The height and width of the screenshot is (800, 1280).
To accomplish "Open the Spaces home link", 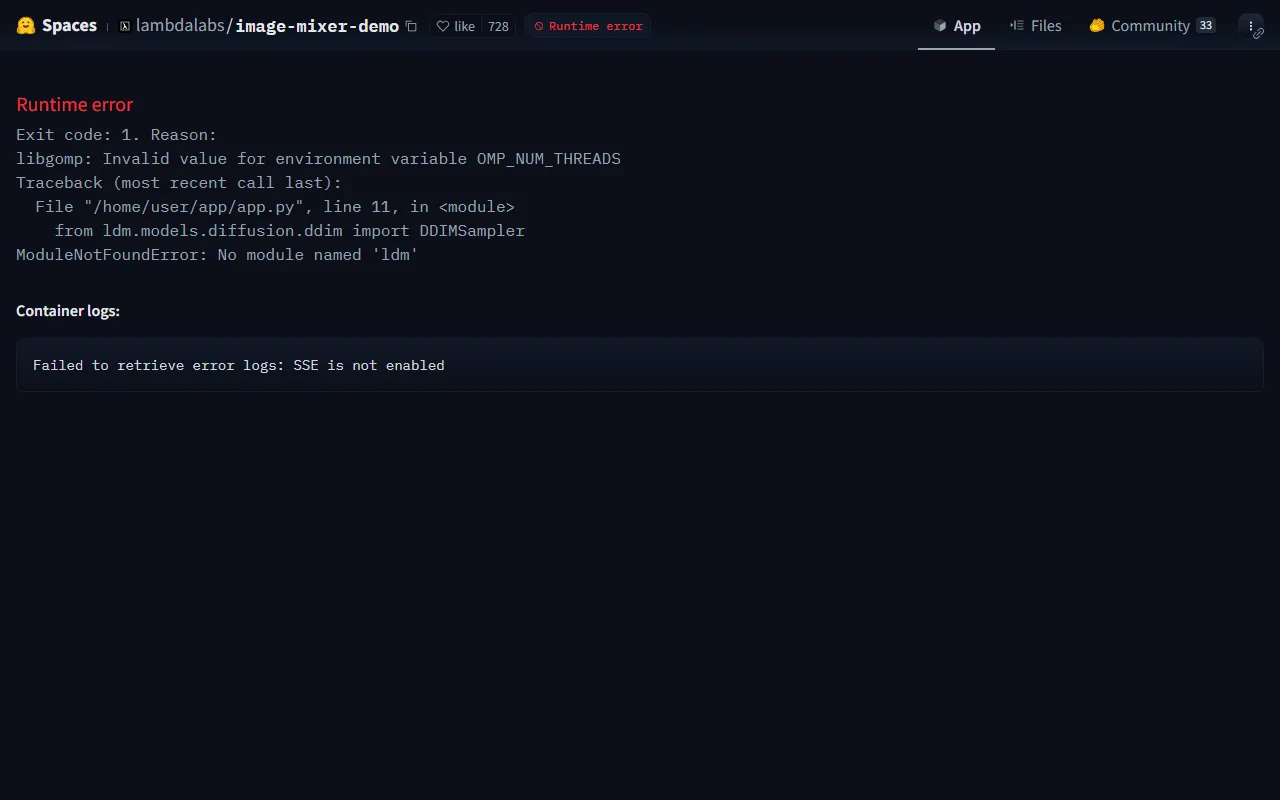I will click(69, 26).
